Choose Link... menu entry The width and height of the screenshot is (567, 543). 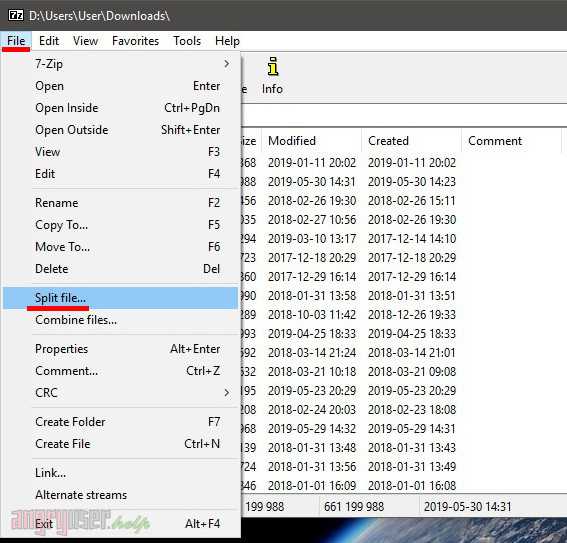(x=121, y=473)
